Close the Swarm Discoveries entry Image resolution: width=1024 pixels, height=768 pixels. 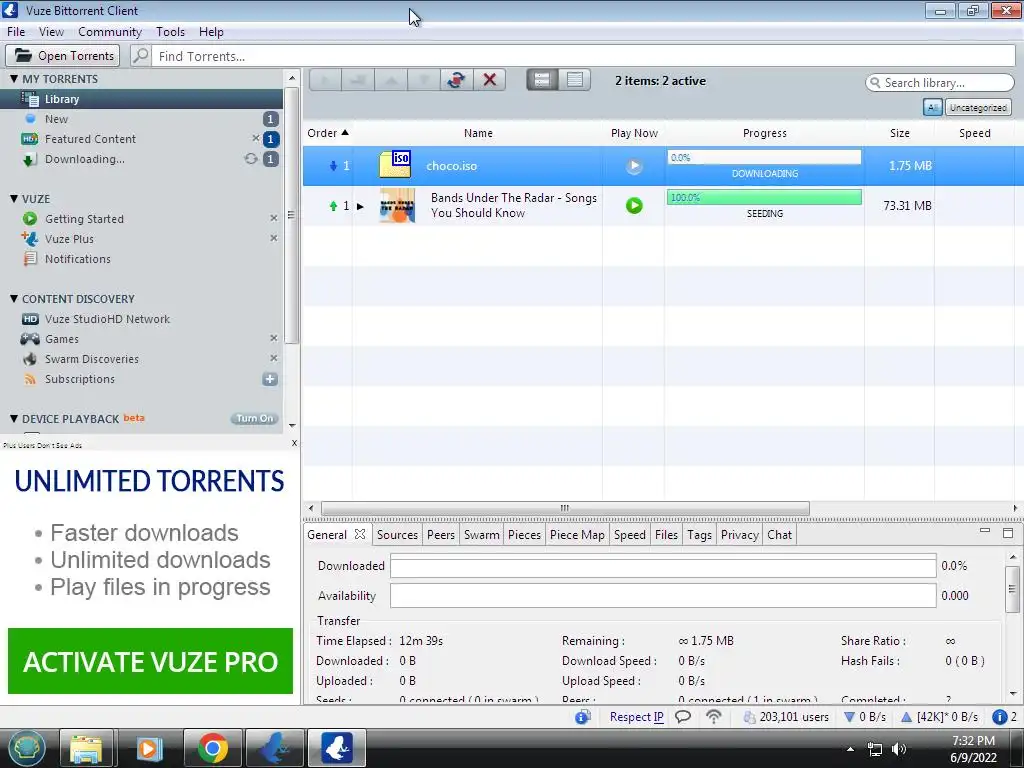pyautogui.click(x=274, y=358)
